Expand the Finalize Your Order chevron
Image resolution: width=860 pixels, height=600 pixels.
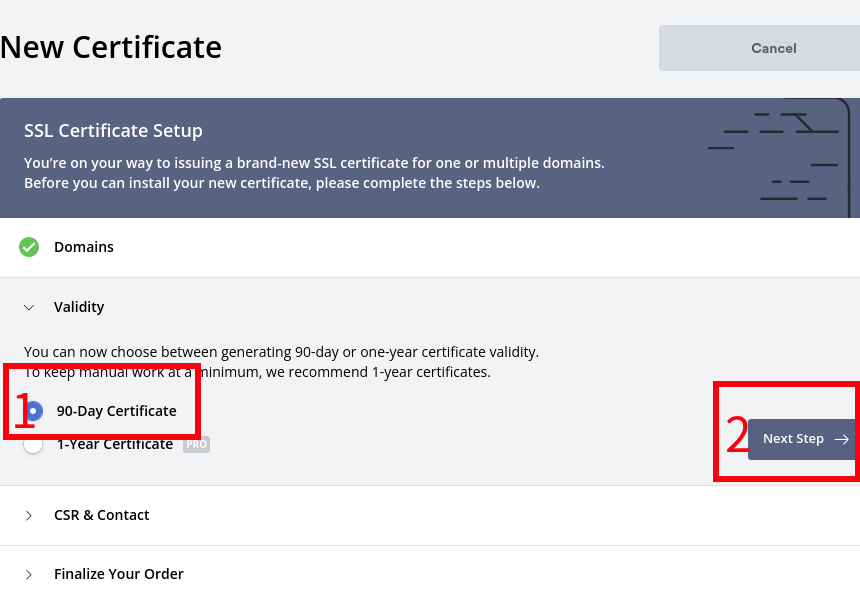[x=29, y=574]
